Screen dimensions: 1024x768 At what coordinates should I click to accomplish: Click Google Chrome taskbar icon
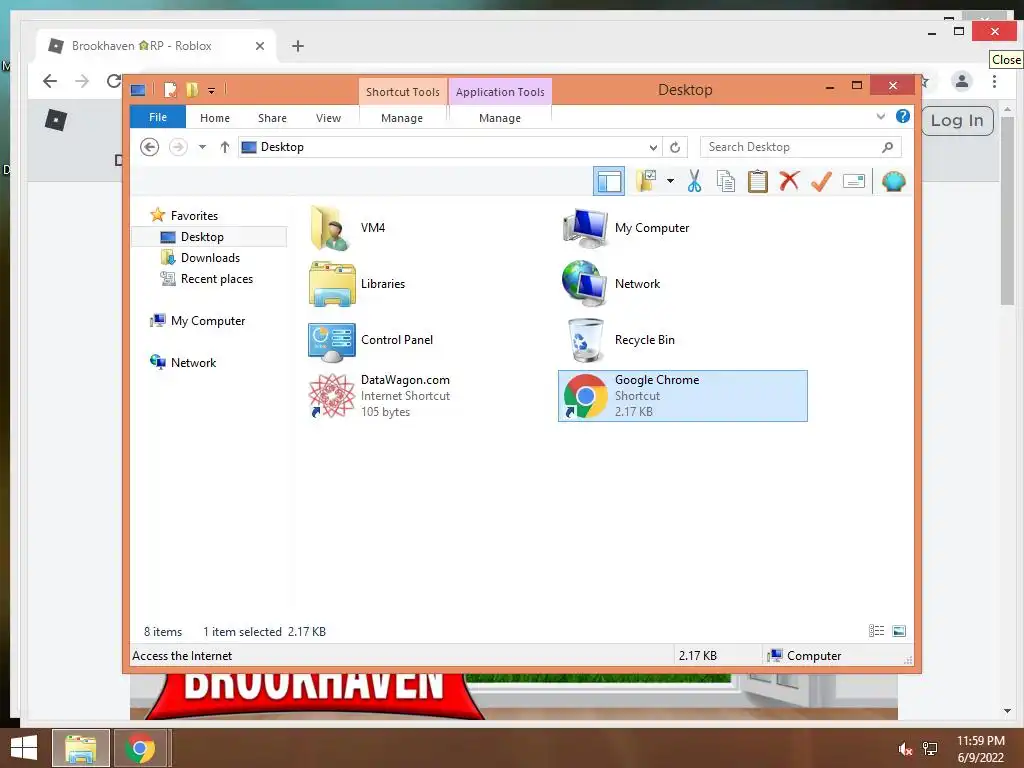pos(140,748)
